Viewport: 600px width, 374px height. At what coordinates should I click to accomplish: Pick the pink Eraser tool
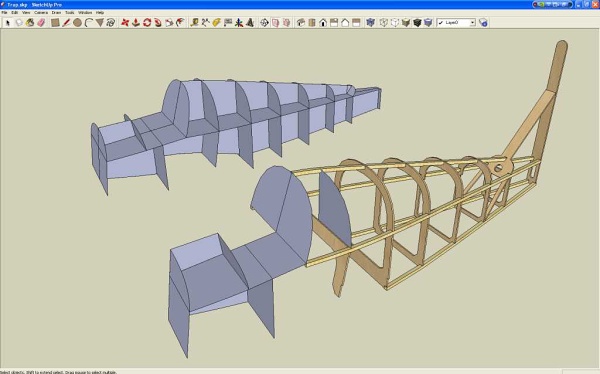(41, 23)
